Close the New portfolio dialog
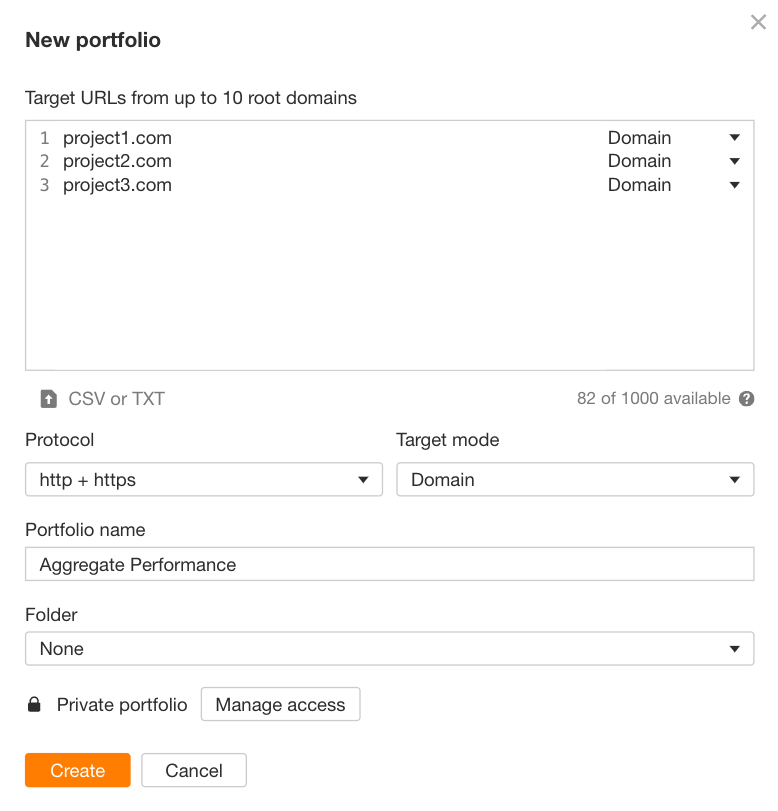Image resolution: width=778 pixels, height=811 pixels. (758, 22)
